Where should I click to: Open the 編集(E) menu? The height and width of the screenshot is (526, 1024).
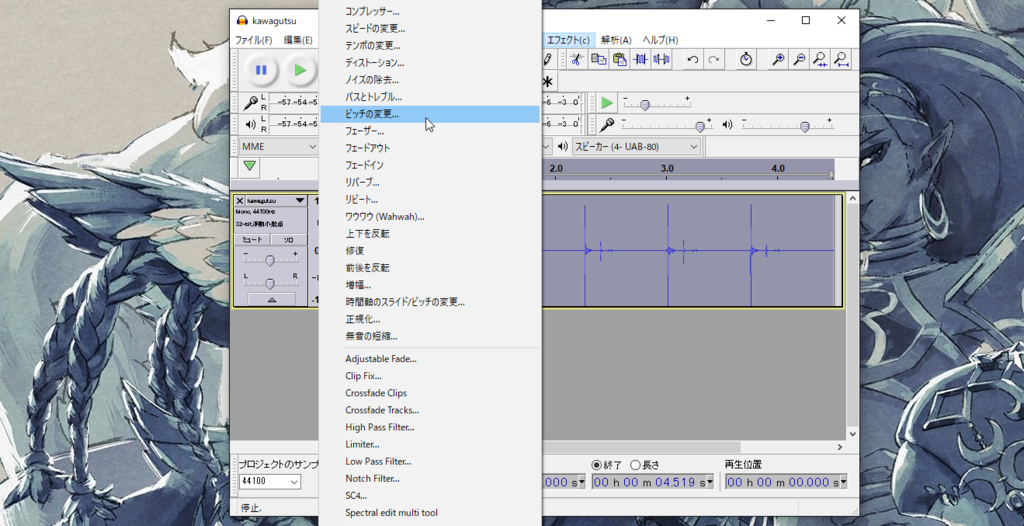pos(298,40)
